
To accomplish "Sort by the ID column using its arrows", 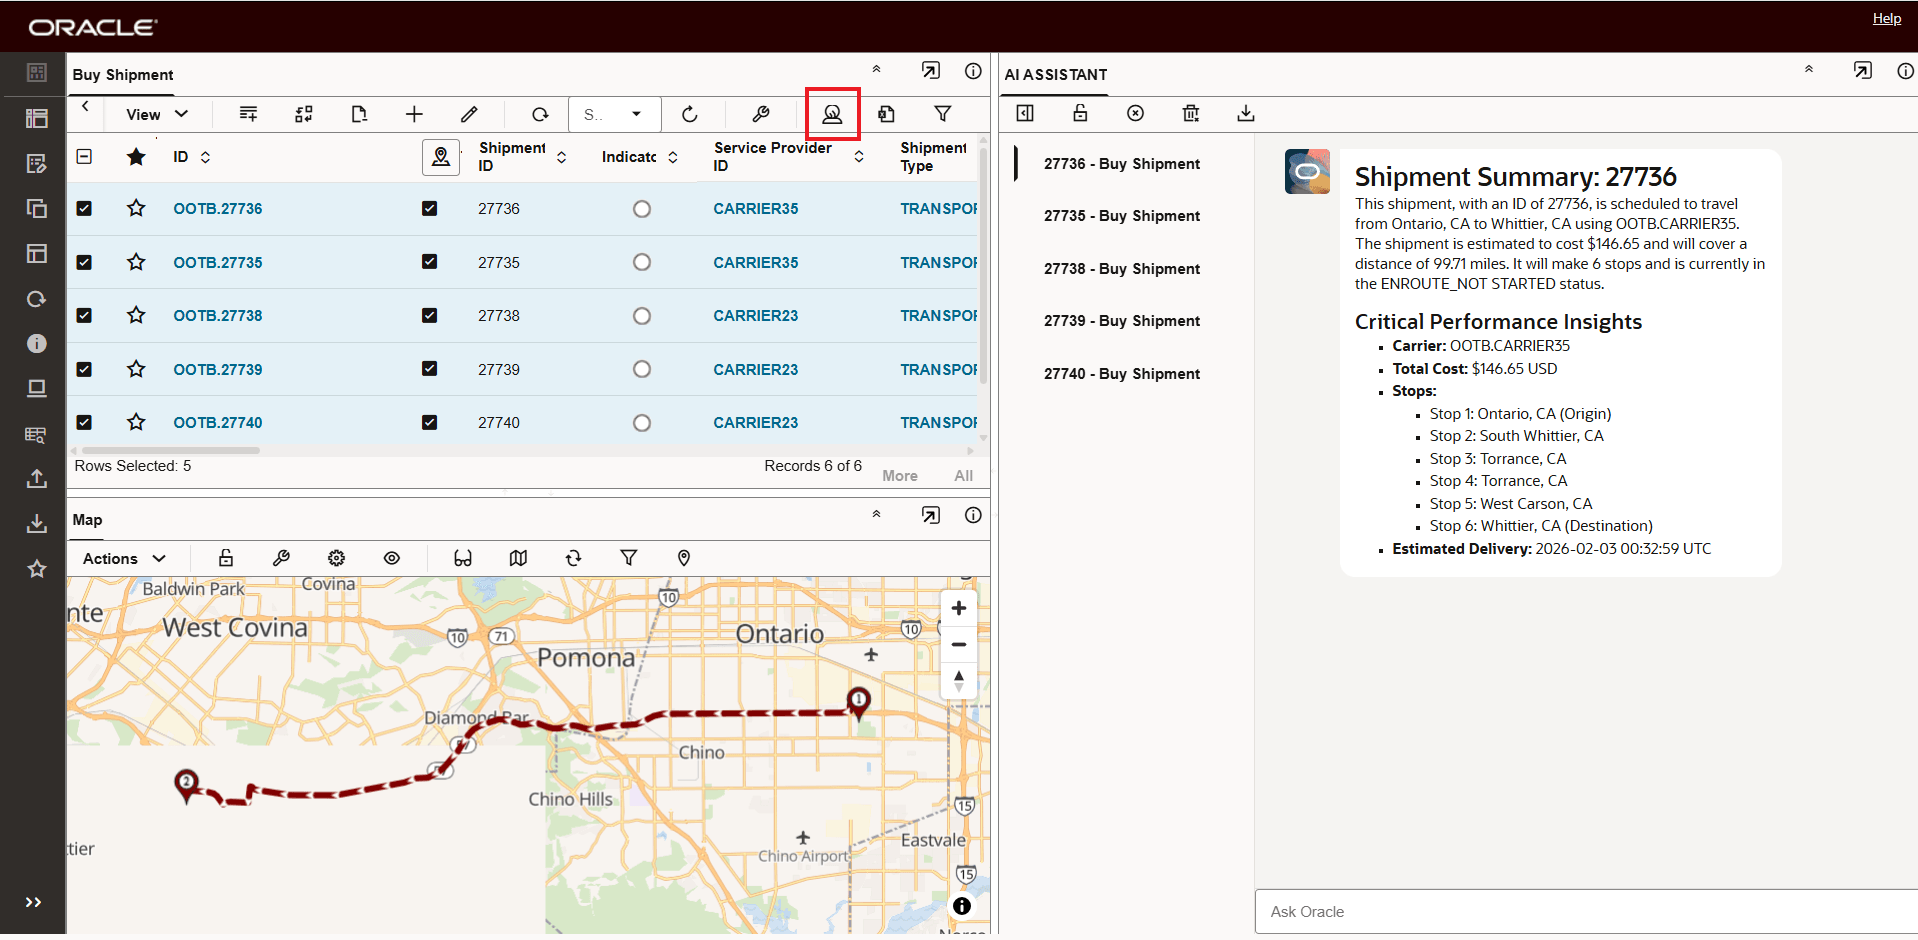I will tap(205, 157).
